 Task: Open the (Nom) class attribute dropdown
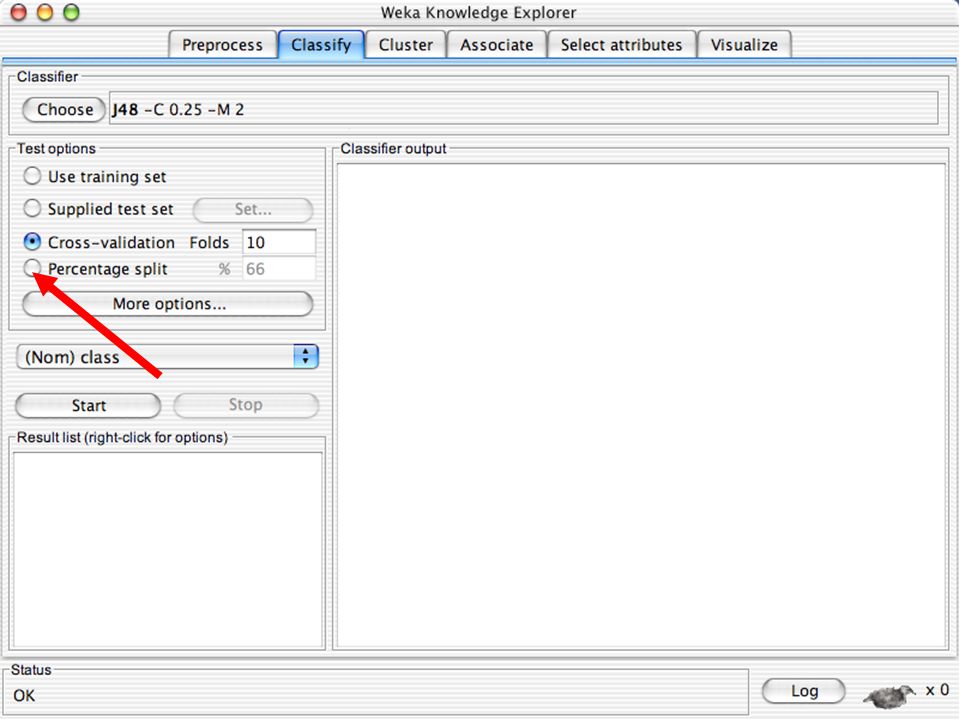(168, 356)
